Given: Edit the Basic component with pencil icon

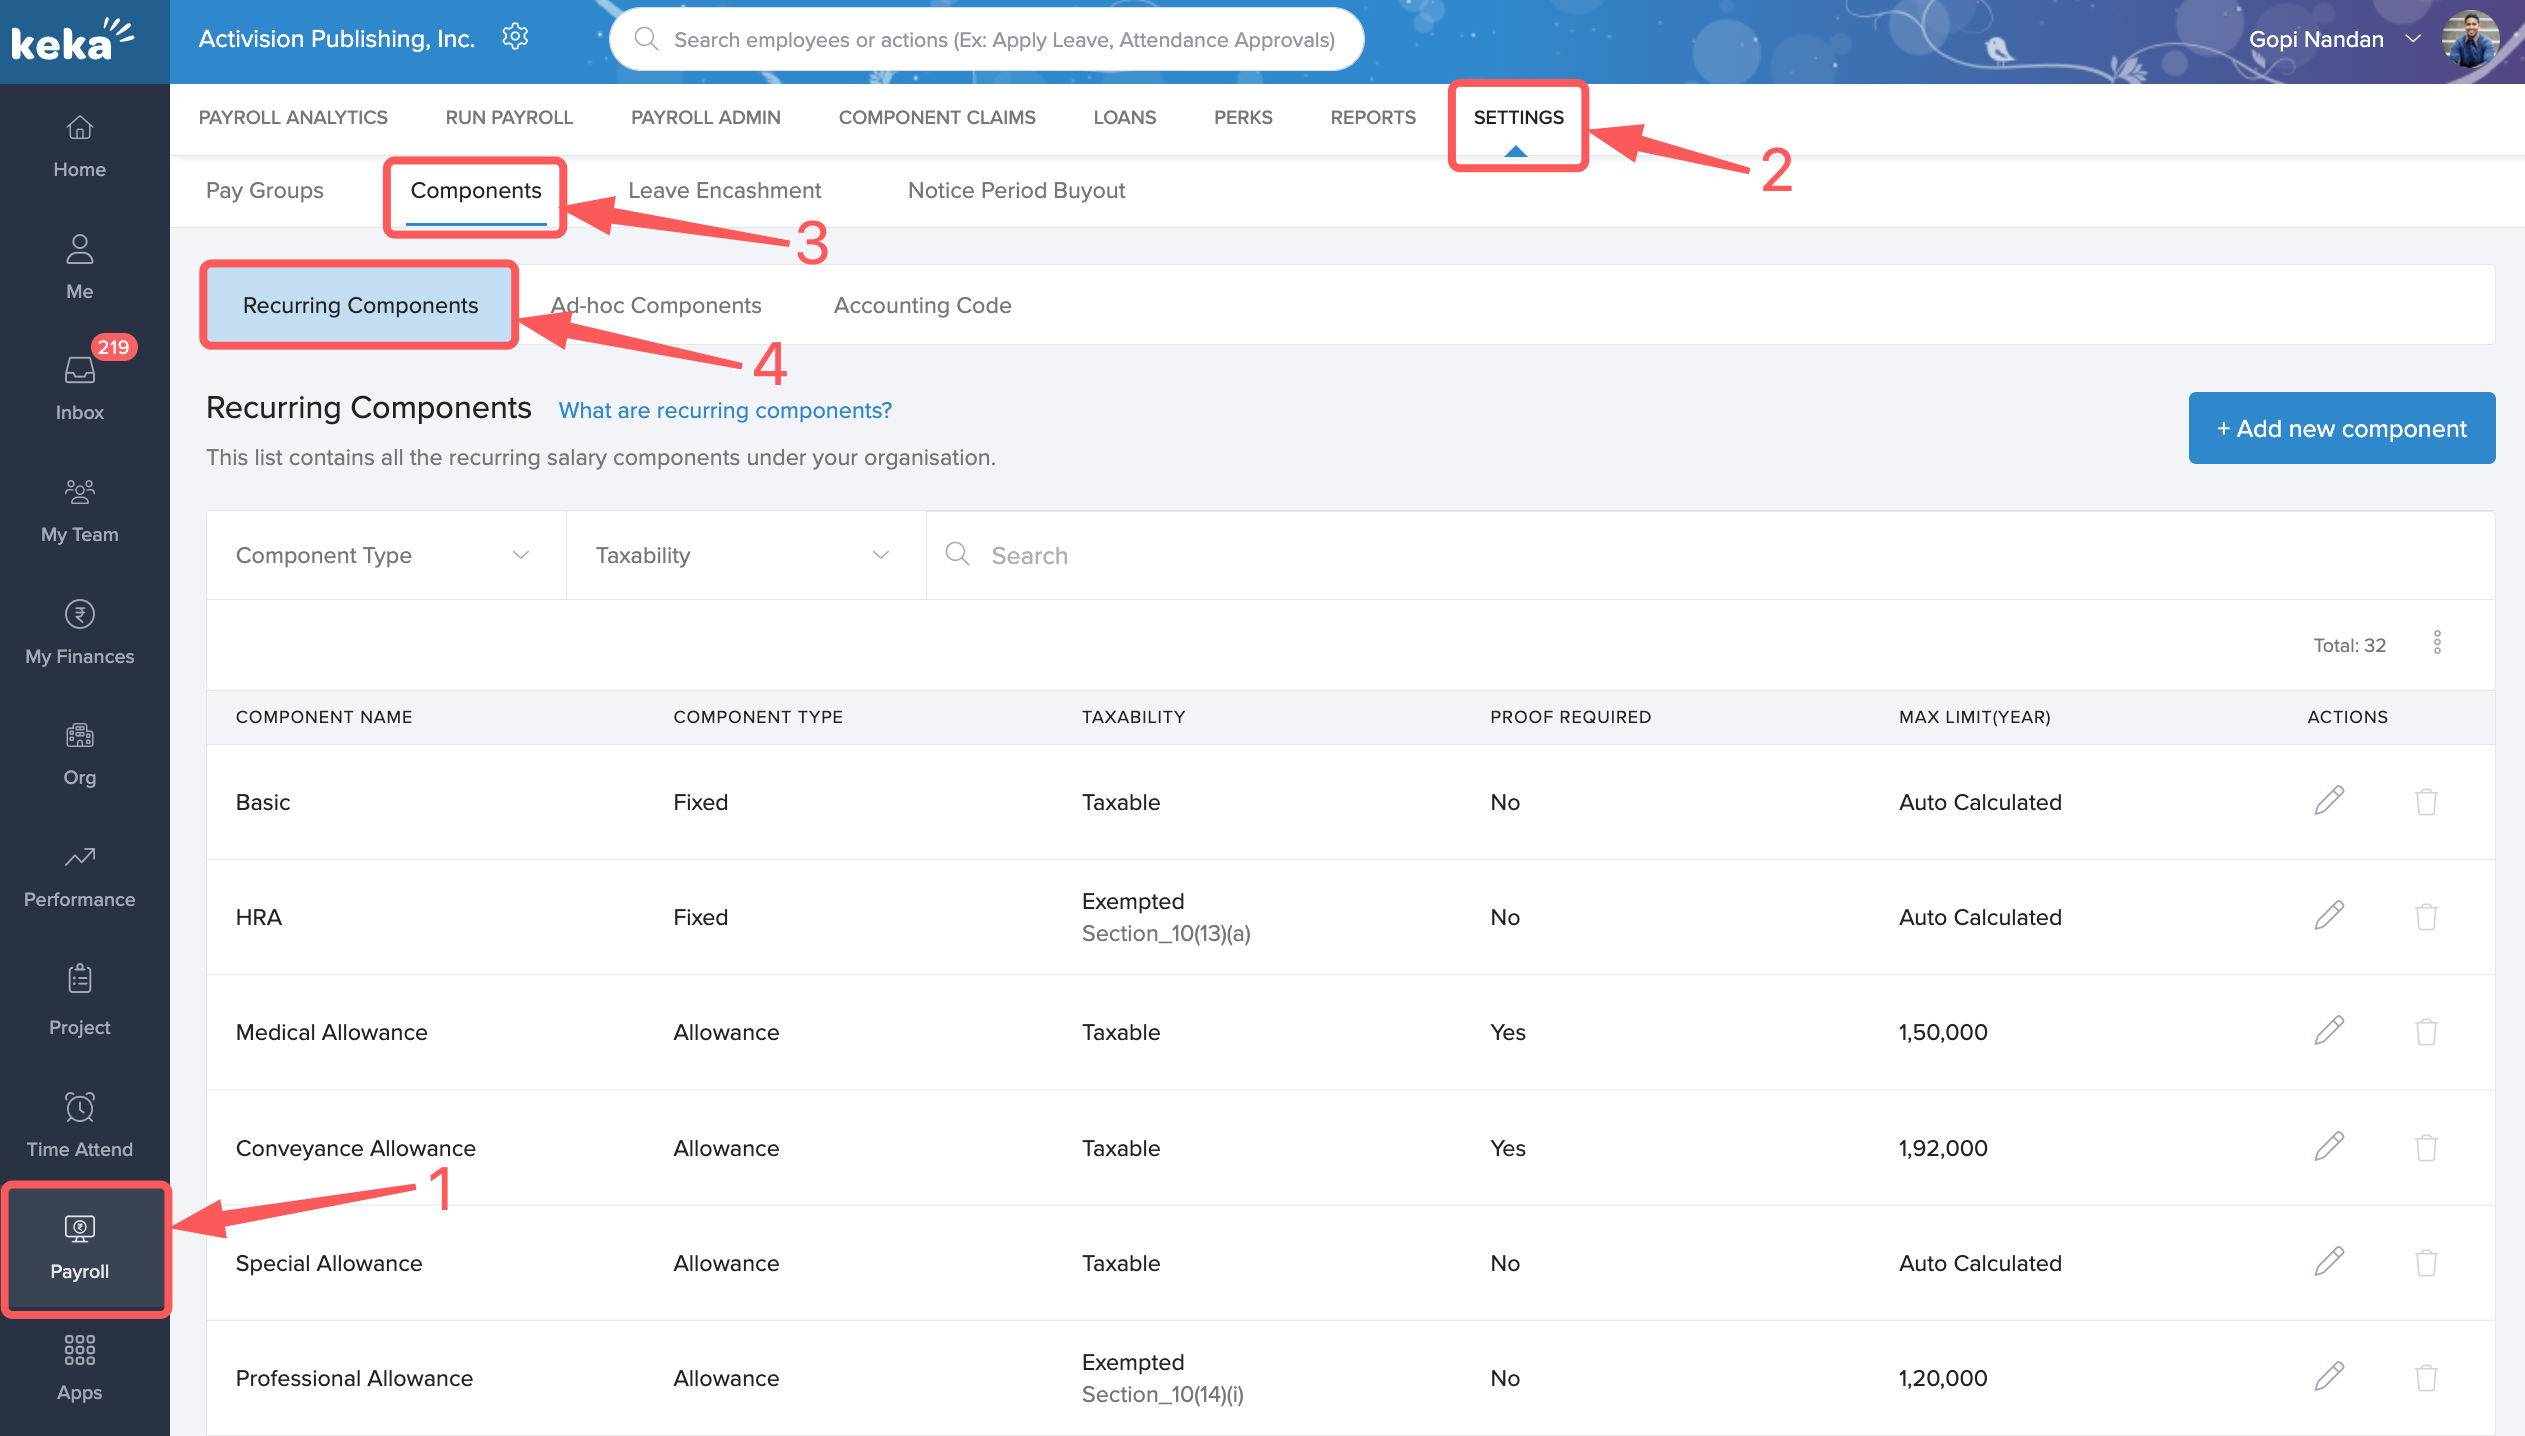Looking at the screenshot, I should [x=2329, y=801].
